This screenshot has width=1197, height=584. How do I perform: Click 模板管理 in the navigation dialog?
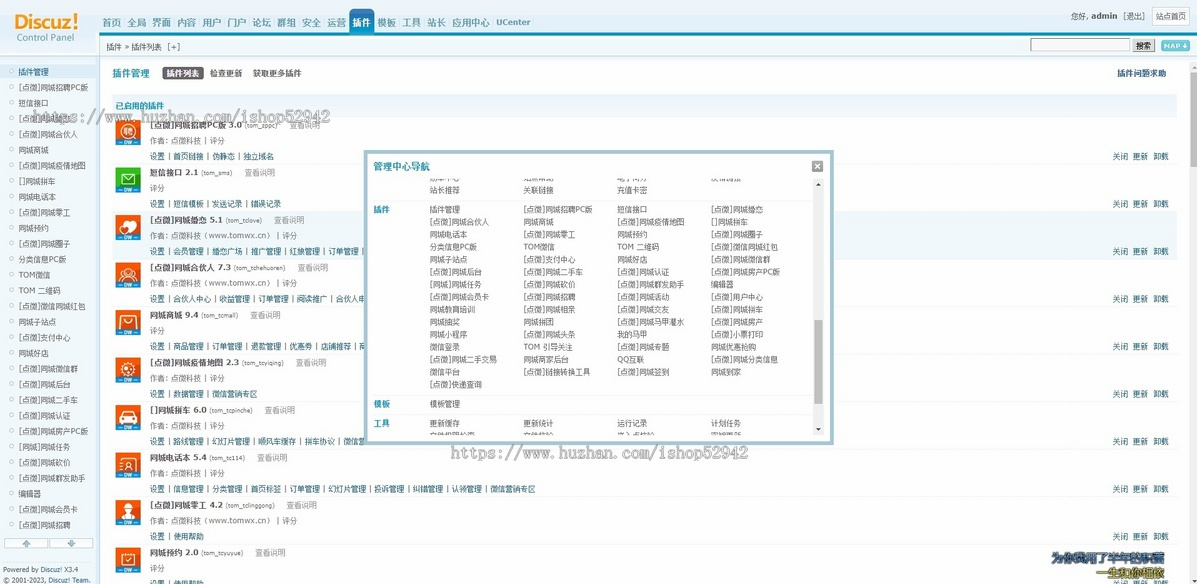pos(445,404)
